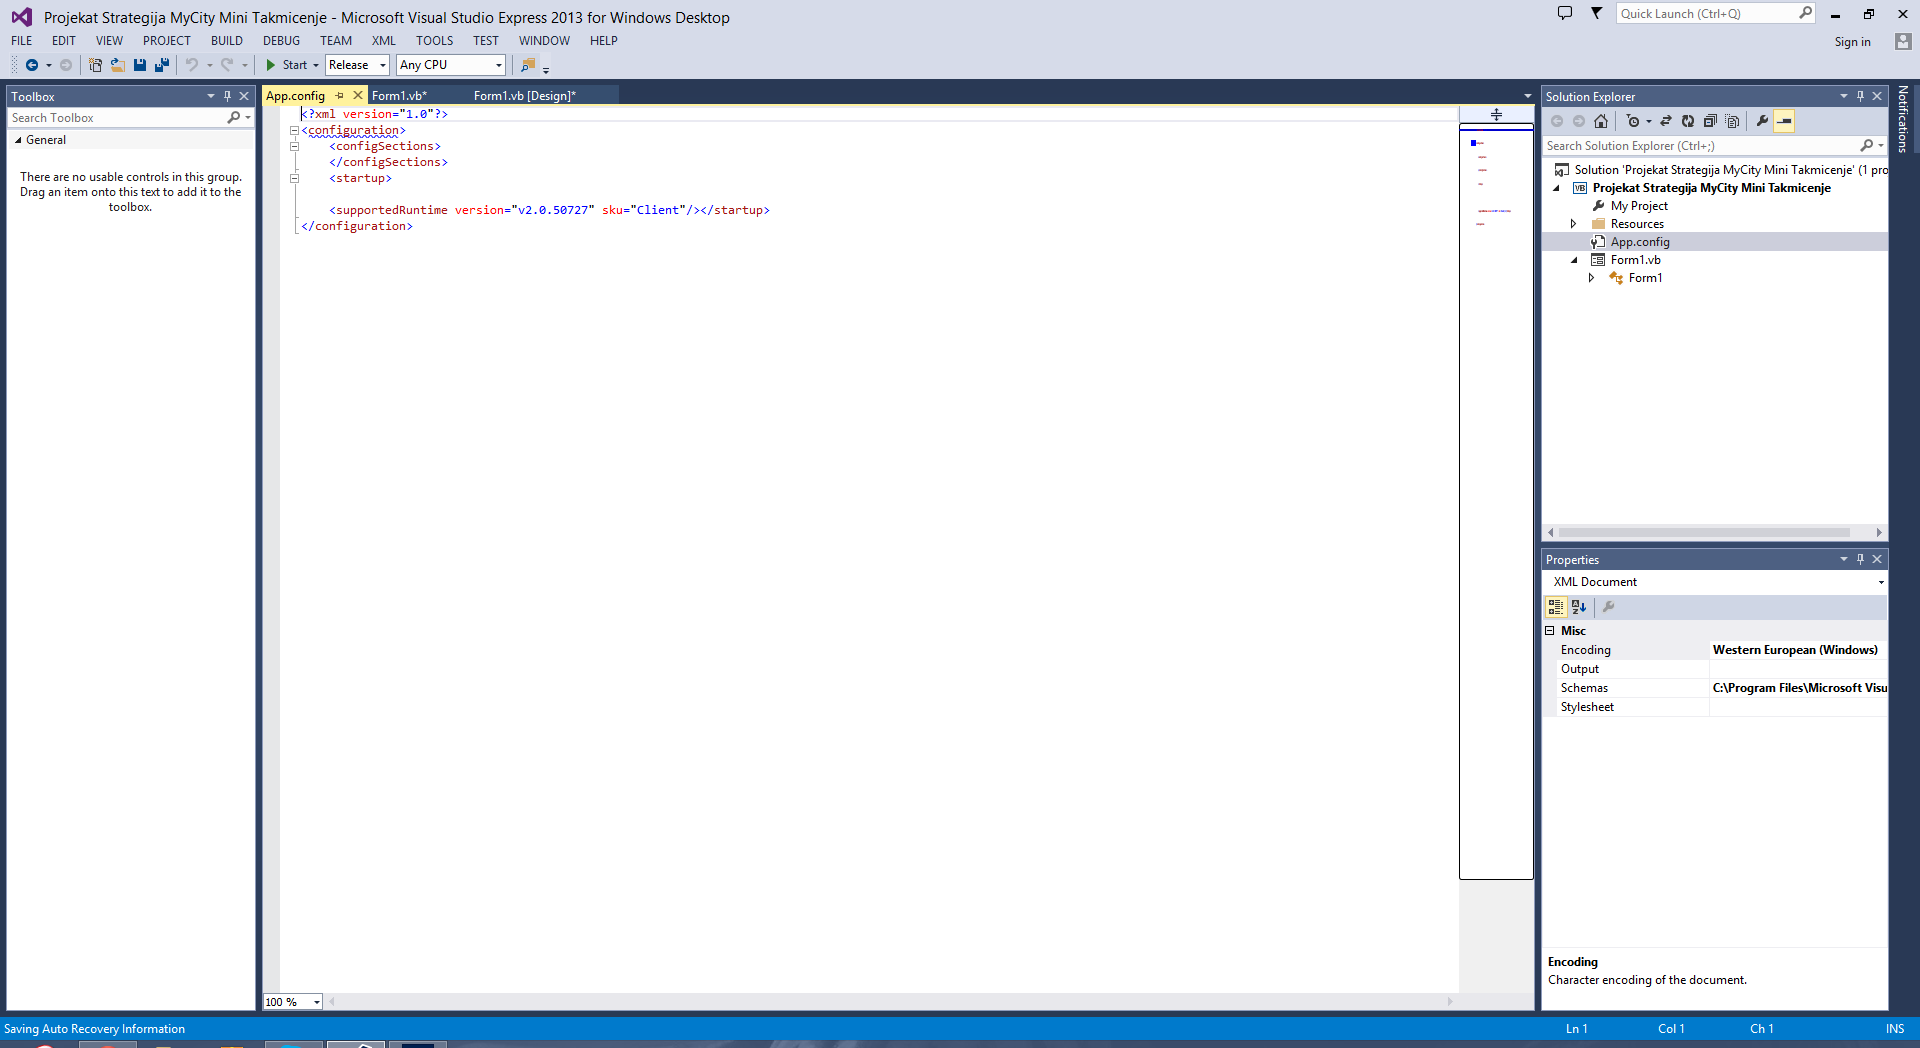Open the Start button dropdown arrow
The image size is (1920, 1048).
tap(316, 65)
